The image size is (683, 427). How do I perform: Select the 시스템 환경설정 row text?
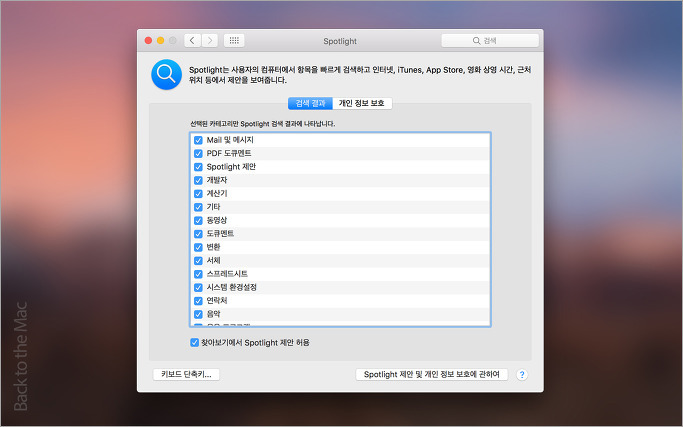pos(232,287)
